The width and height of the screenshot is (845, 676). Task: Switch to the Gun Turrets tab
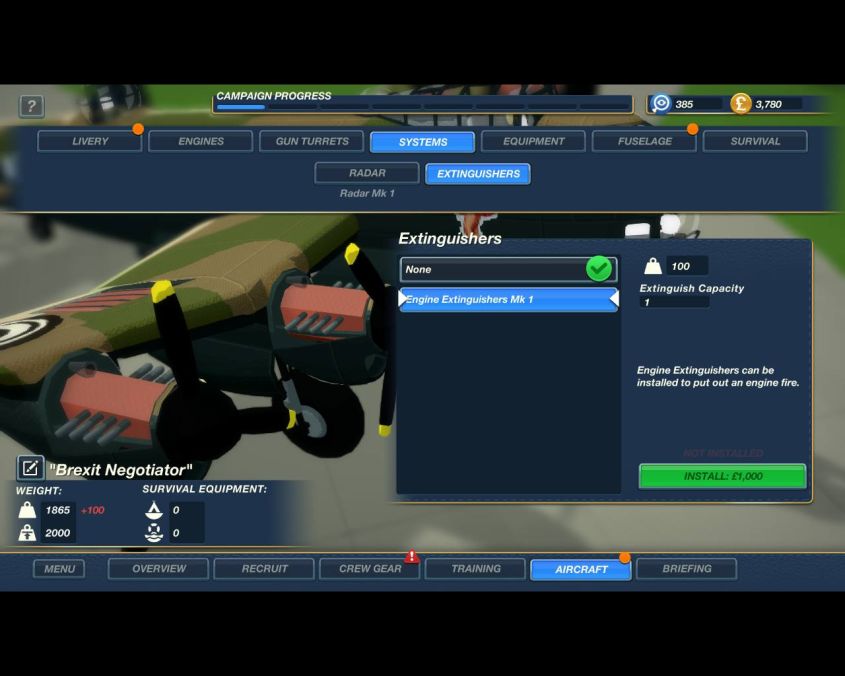coord(311,141)
